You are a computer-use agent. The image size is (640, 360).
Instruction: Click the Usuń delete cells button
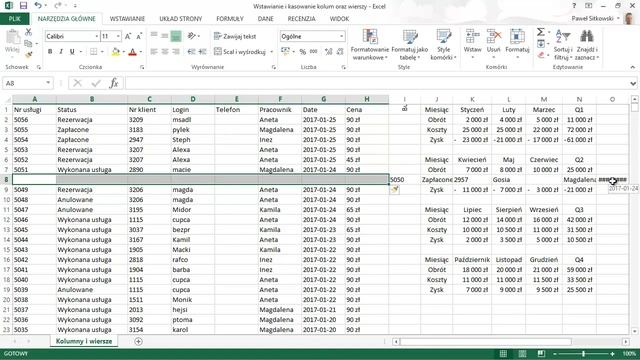click(493, 45)
